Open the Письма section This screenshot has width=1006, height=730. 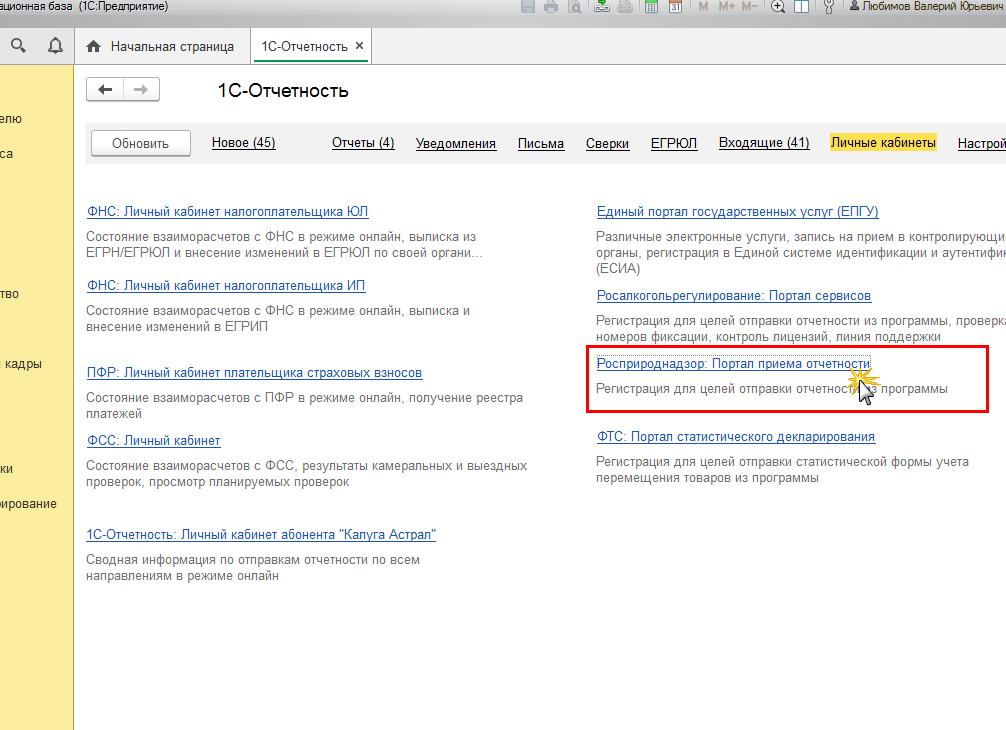pyautogui.click(x=541, y=143)
